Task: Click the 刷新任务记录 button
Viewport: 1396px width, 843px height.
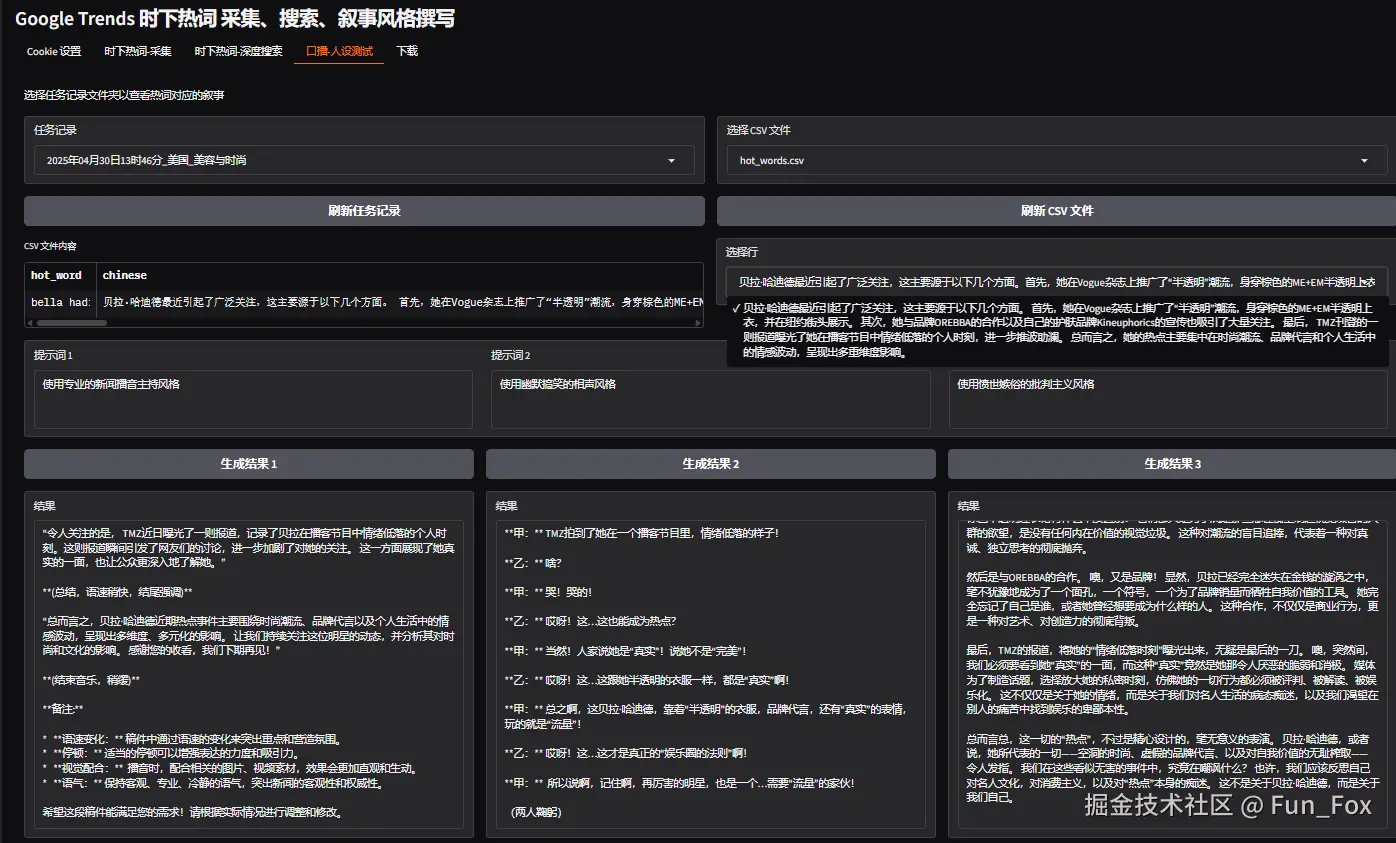Action: coord(364,211)
